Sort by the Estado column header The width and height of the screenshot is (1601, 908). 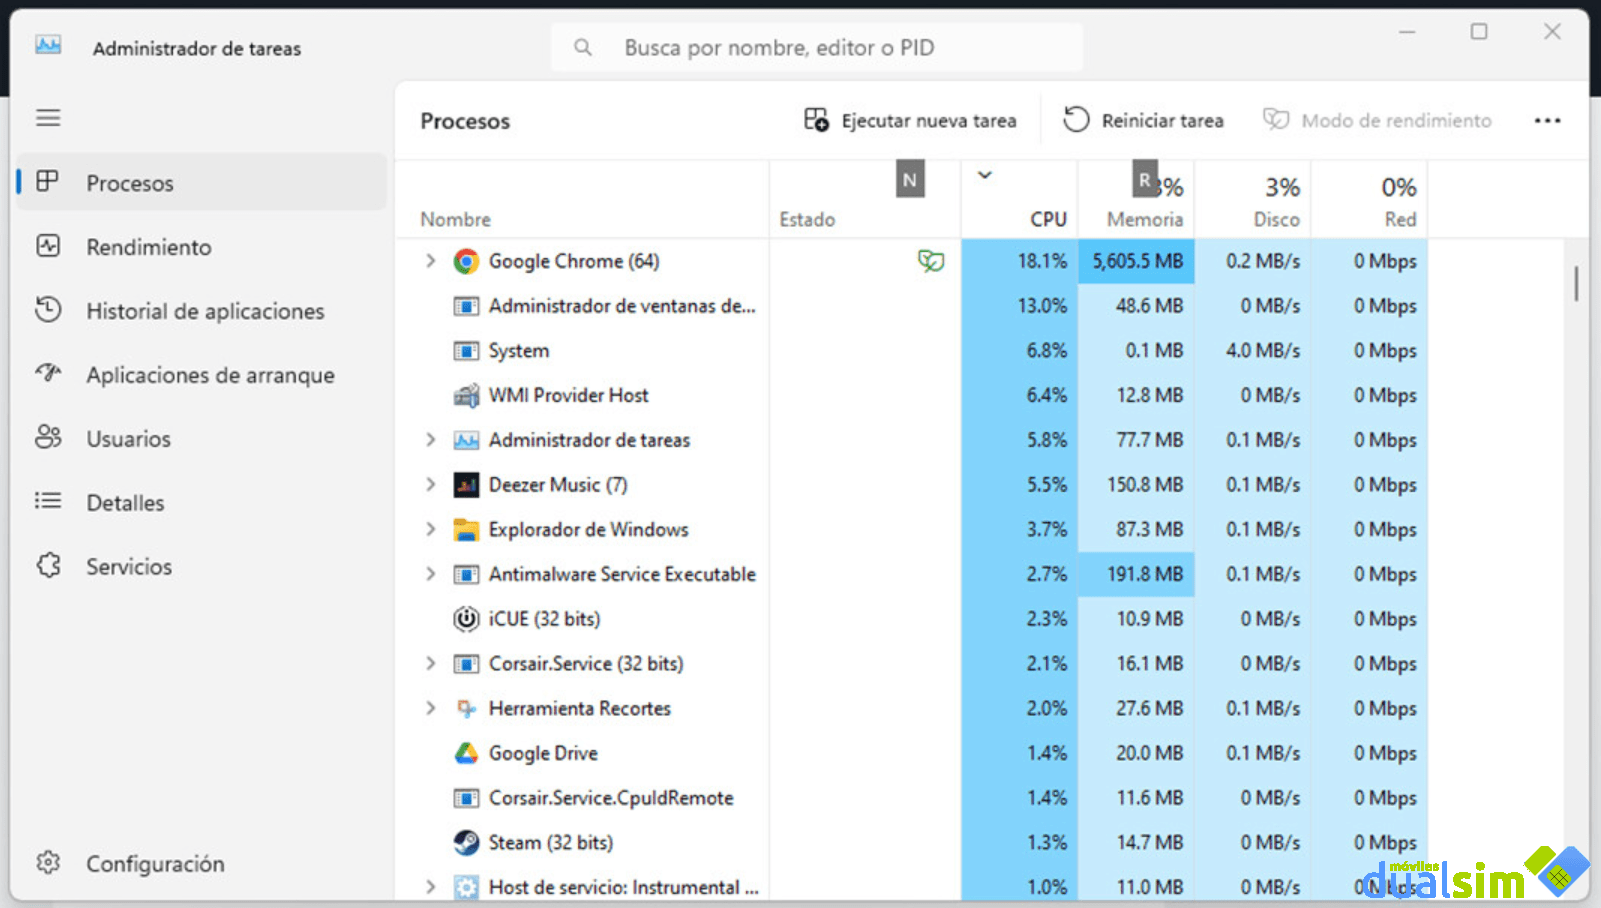click(x=865, y=199)
